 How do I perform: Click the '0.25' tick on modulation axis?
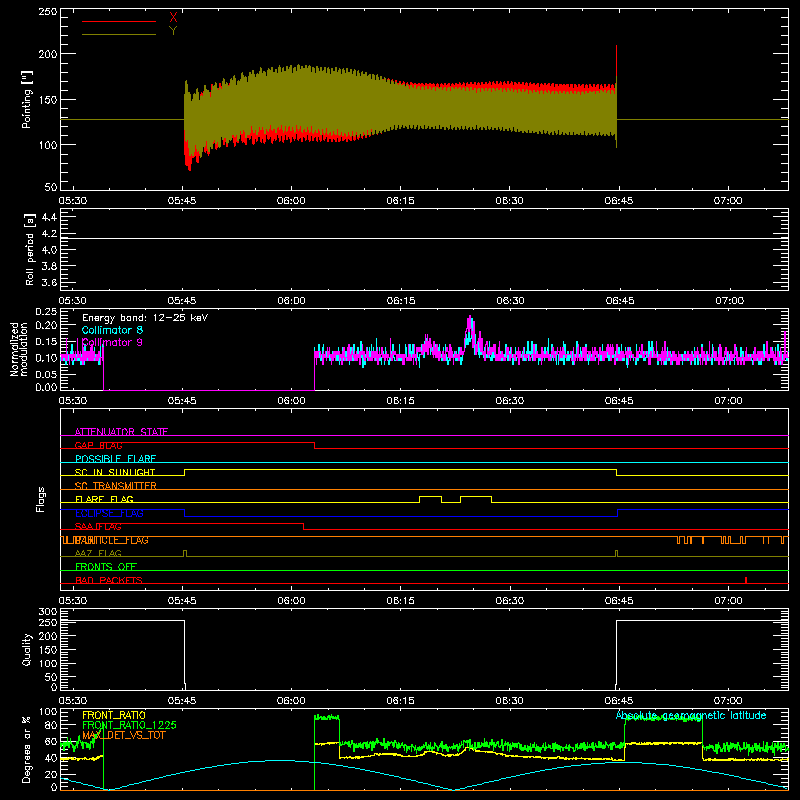click(46, 311)
